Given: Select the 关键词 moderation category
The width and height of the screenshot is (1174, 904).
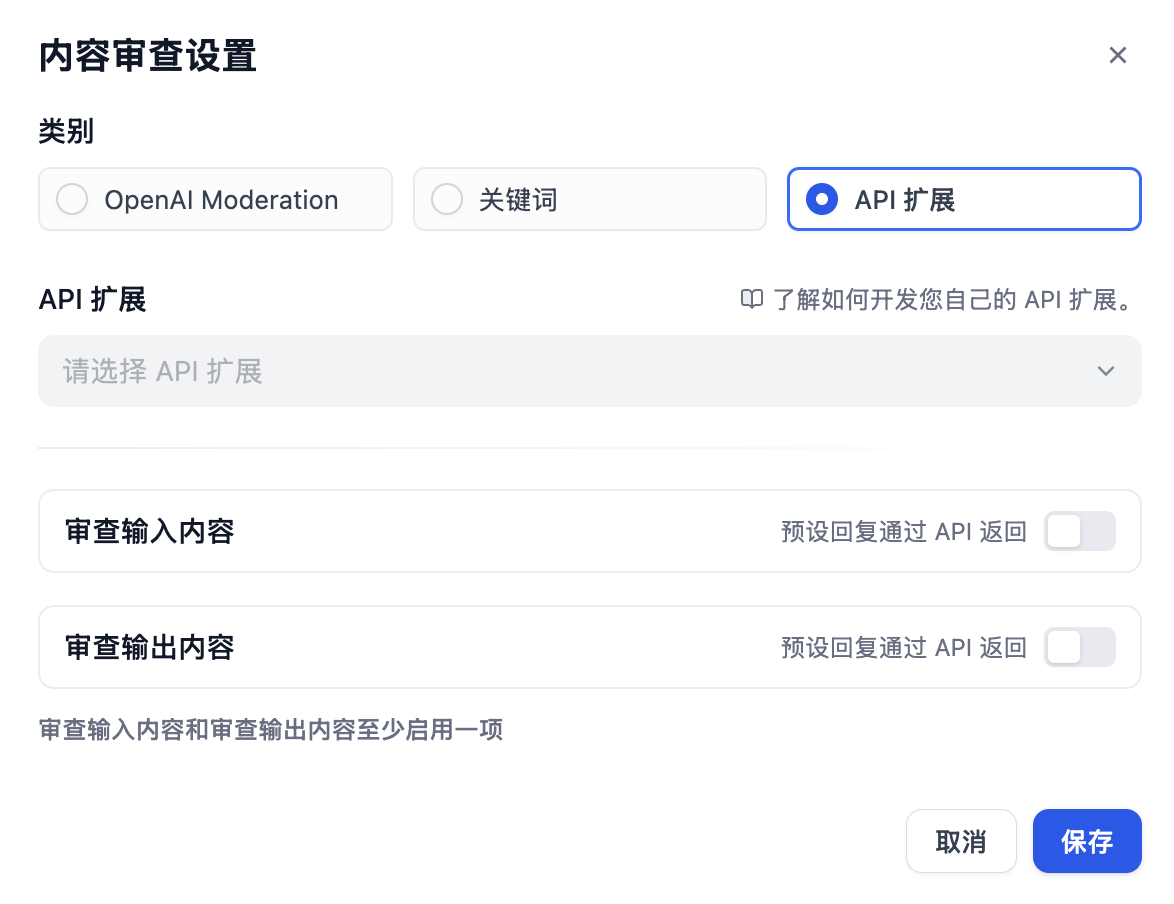Looking at the screenshot, I should 589,199.
